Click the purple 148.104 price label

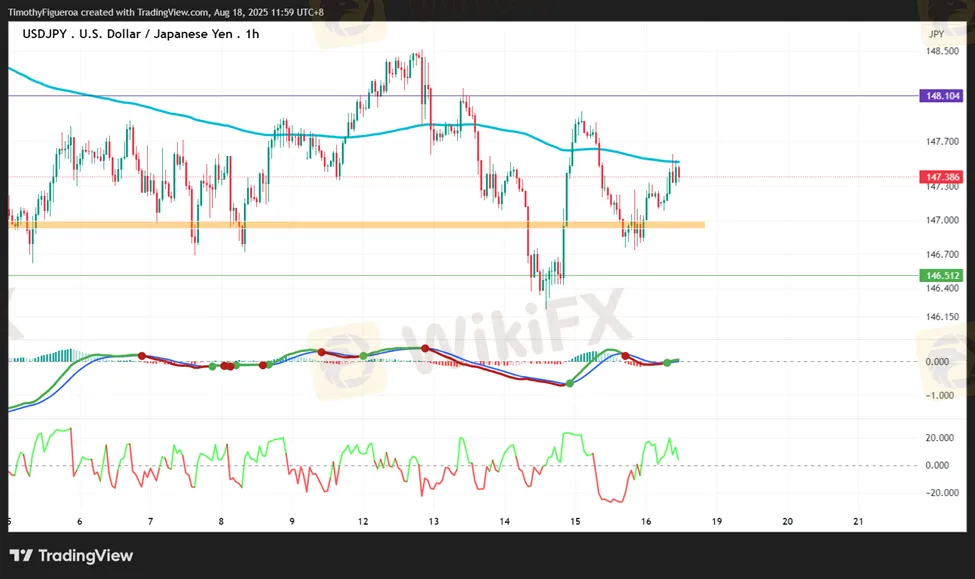tap(943, 96)
